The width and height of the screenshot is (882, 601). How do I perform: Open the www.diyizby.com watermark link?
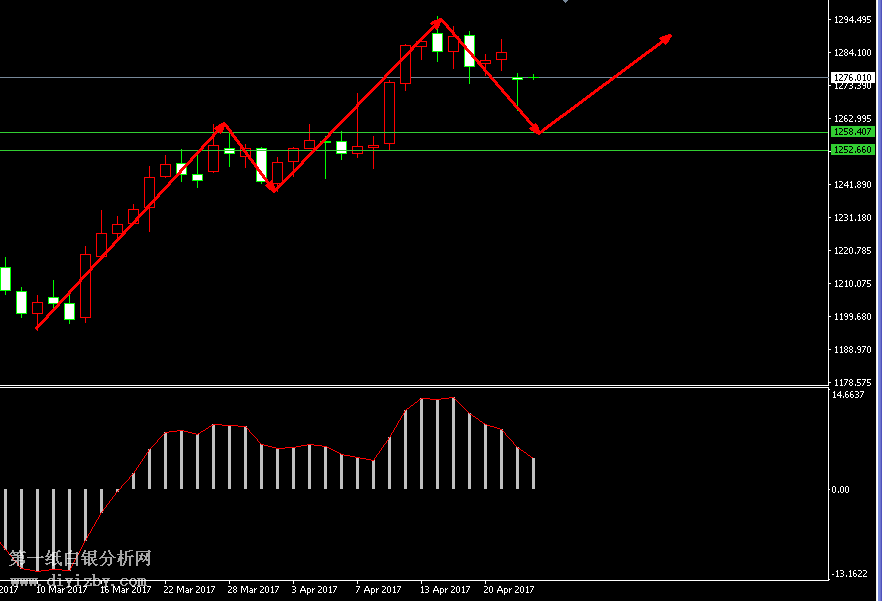[x=78, y=581]
